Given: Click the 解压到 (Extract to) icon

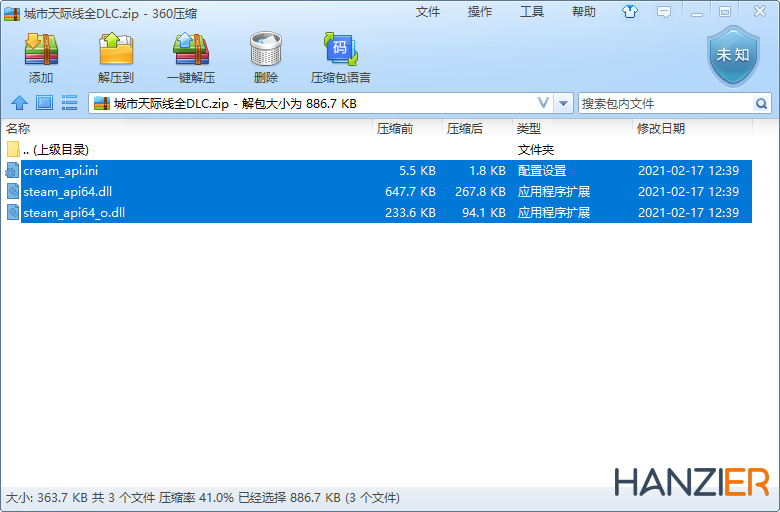Looking at the screenshot, I should (116, 49).
